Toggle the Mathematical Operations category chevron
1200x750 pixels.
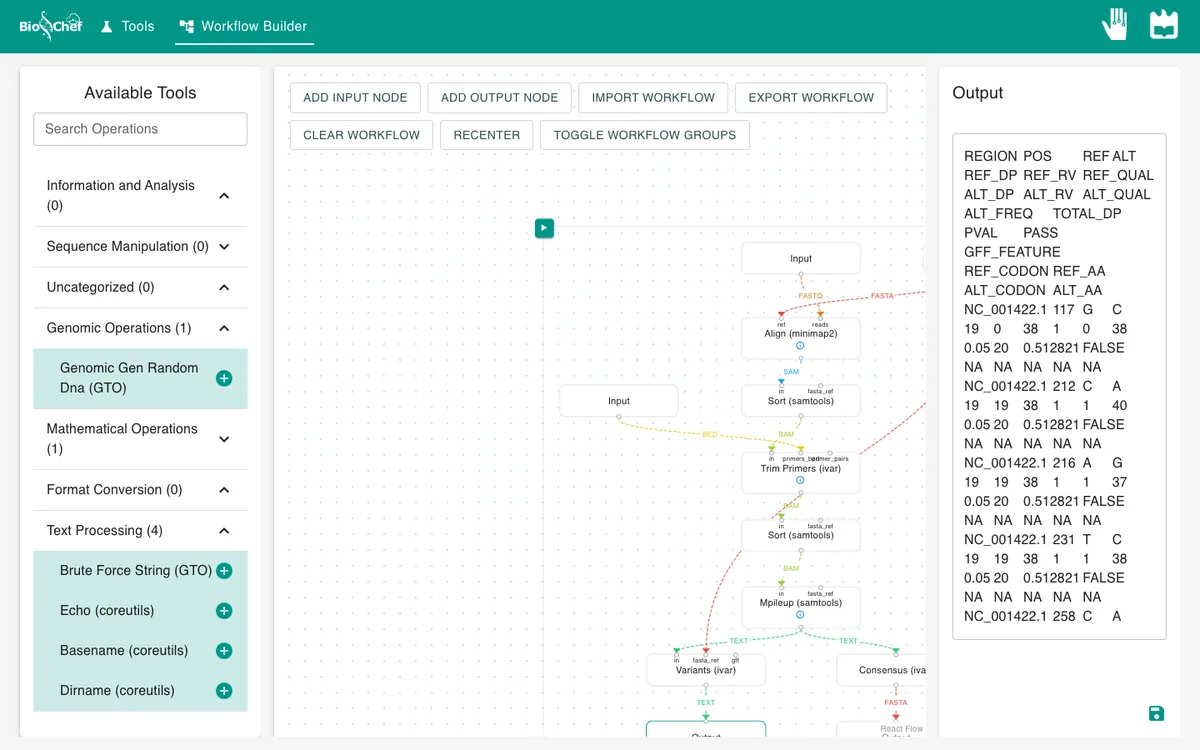point(224,439)
